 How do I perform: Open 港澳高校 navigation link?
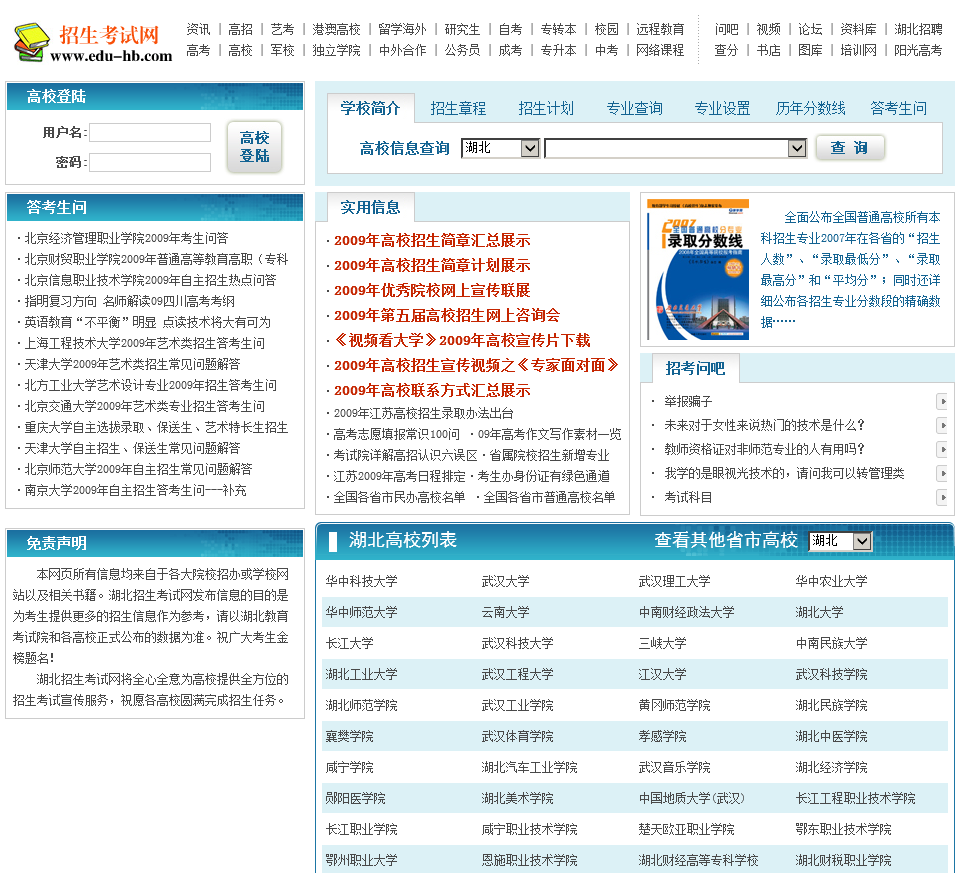pos(336,29)
